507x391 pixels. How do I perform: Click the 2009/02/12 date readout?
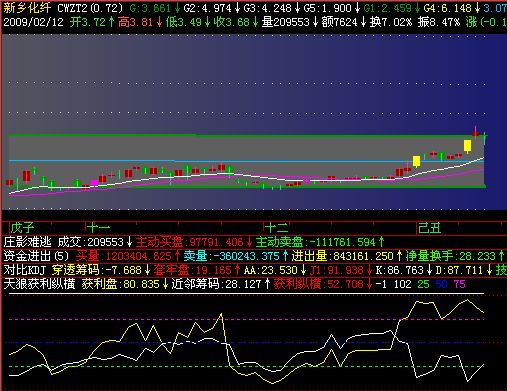33,22
